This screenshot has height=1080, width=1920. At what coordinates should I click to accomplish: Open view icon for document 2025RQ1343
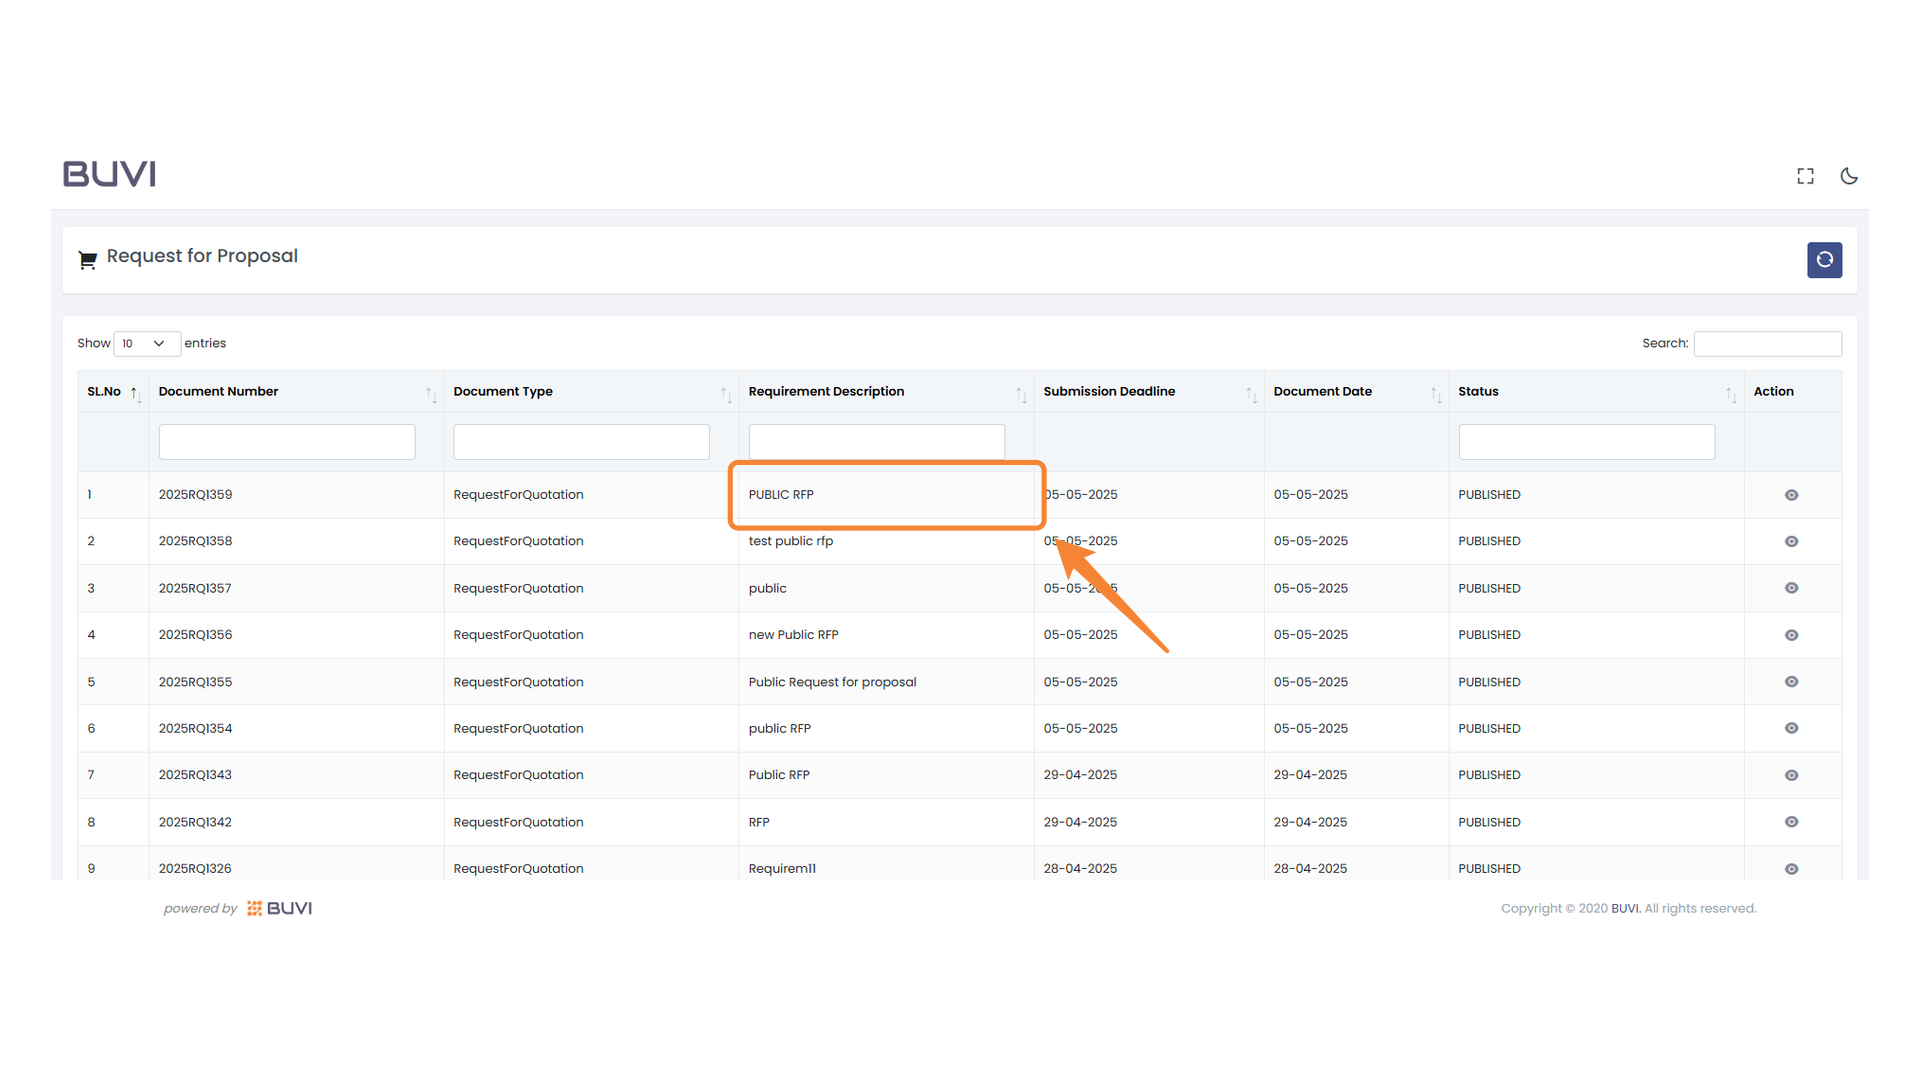(x=1791, y=775)
